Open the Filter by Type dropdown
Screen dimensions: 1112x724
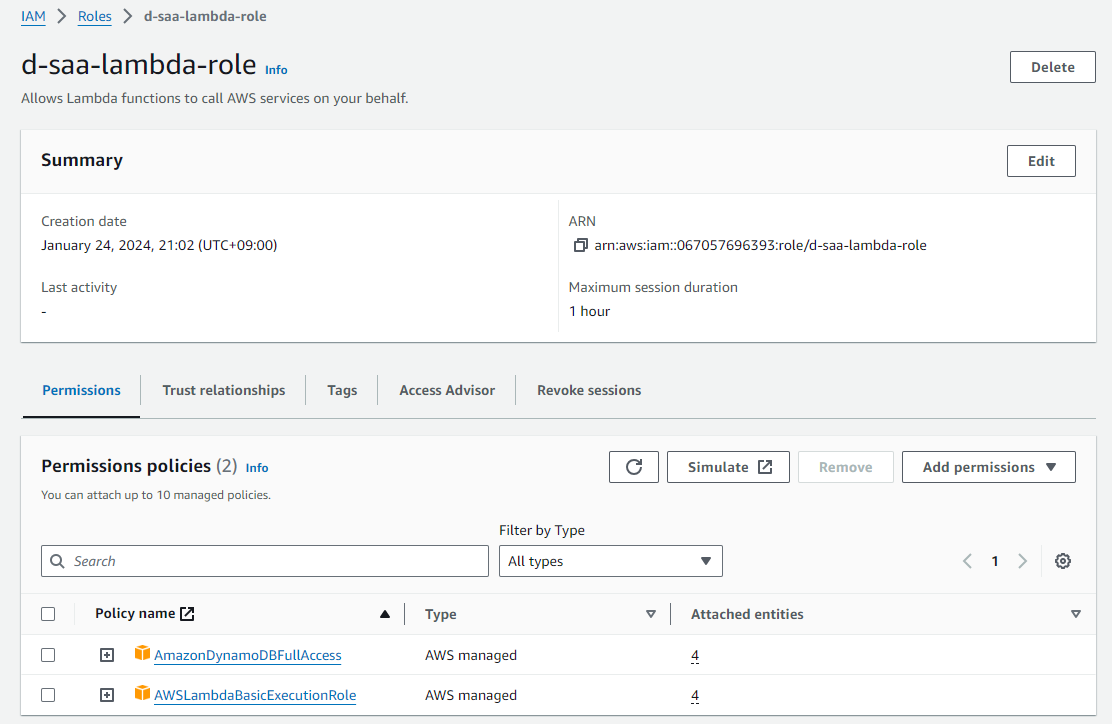(x=610, y=561)
